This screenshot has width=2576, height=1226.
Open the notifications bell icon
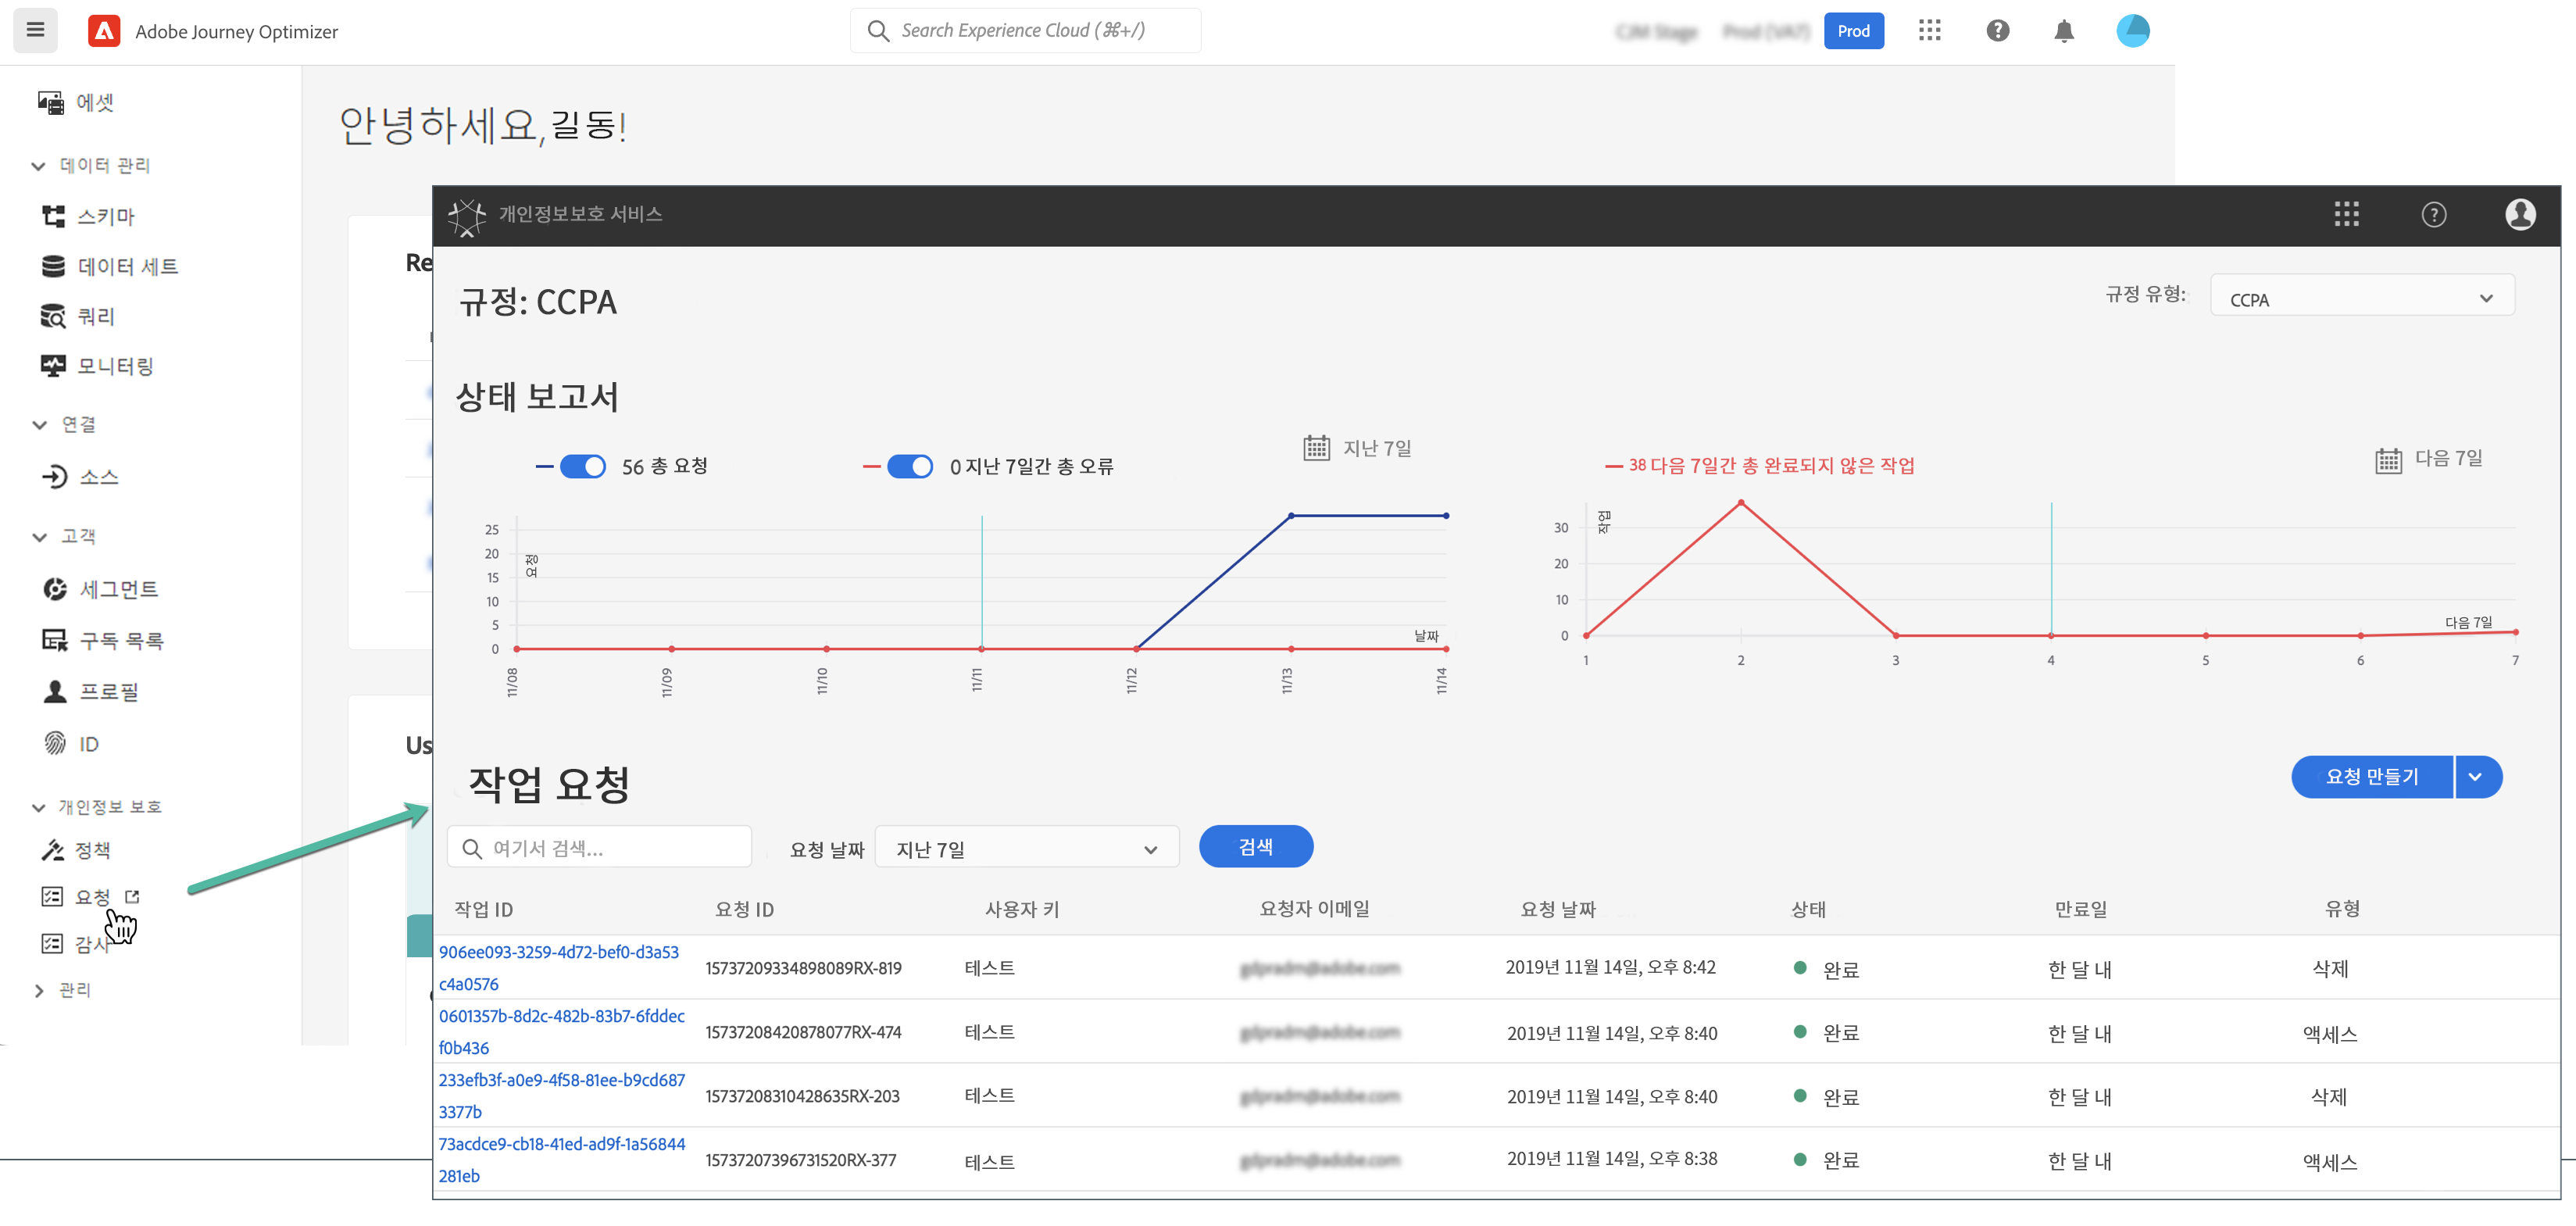click(2063, 31)
